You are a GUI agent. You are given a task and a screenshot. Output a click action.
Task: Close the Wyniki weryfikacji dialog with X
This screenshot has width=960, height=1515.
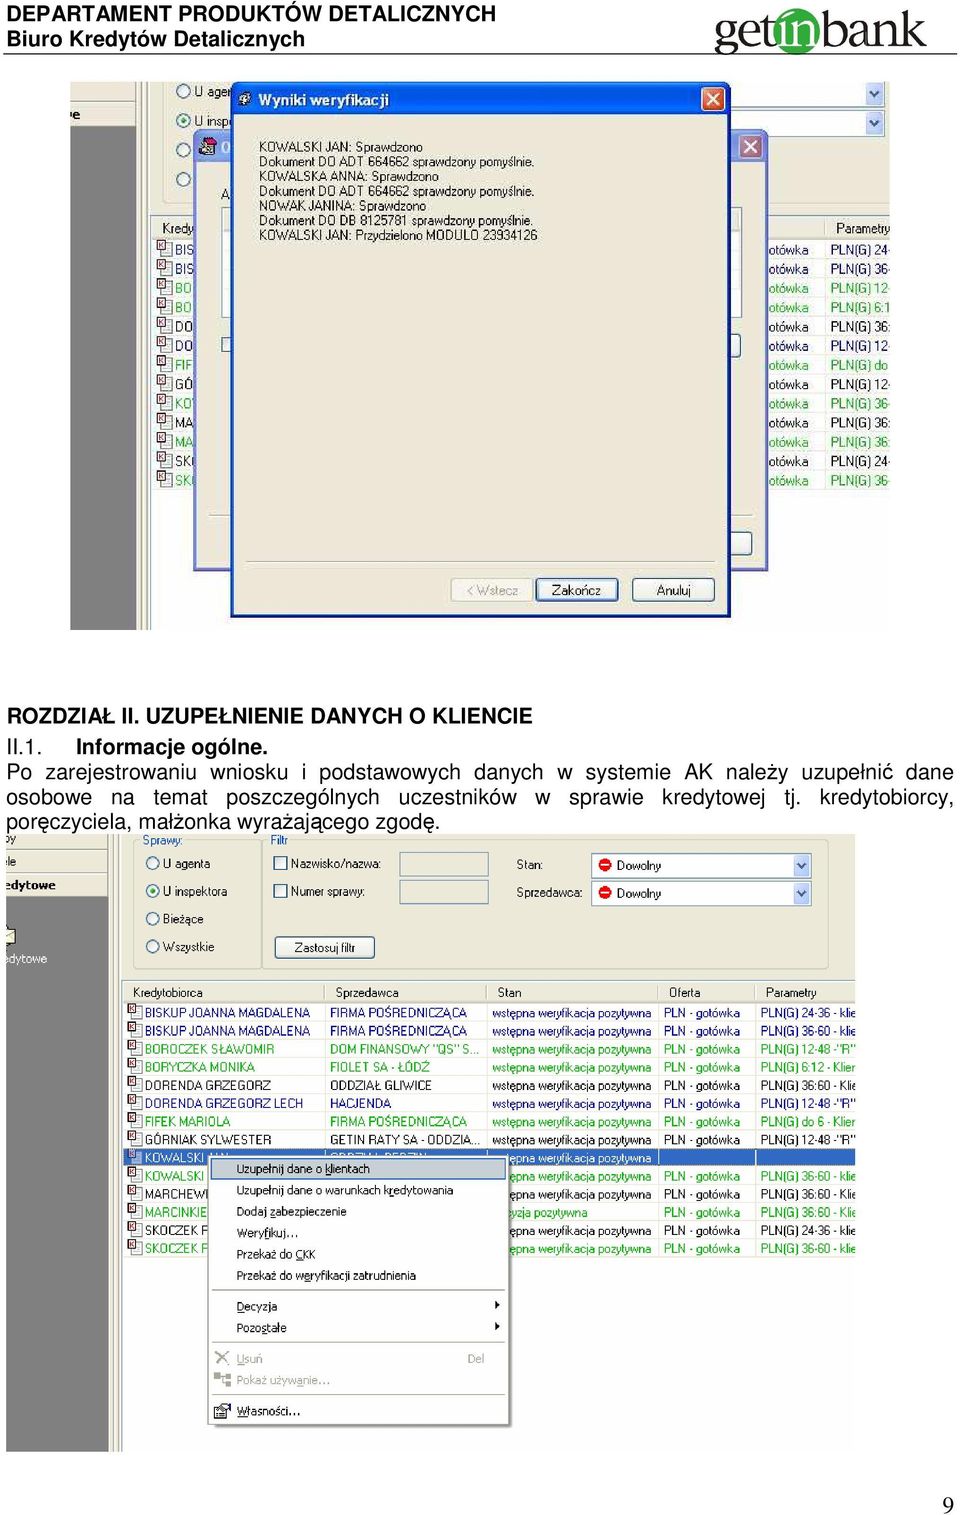pyautogui.click(x=713, y=99)
